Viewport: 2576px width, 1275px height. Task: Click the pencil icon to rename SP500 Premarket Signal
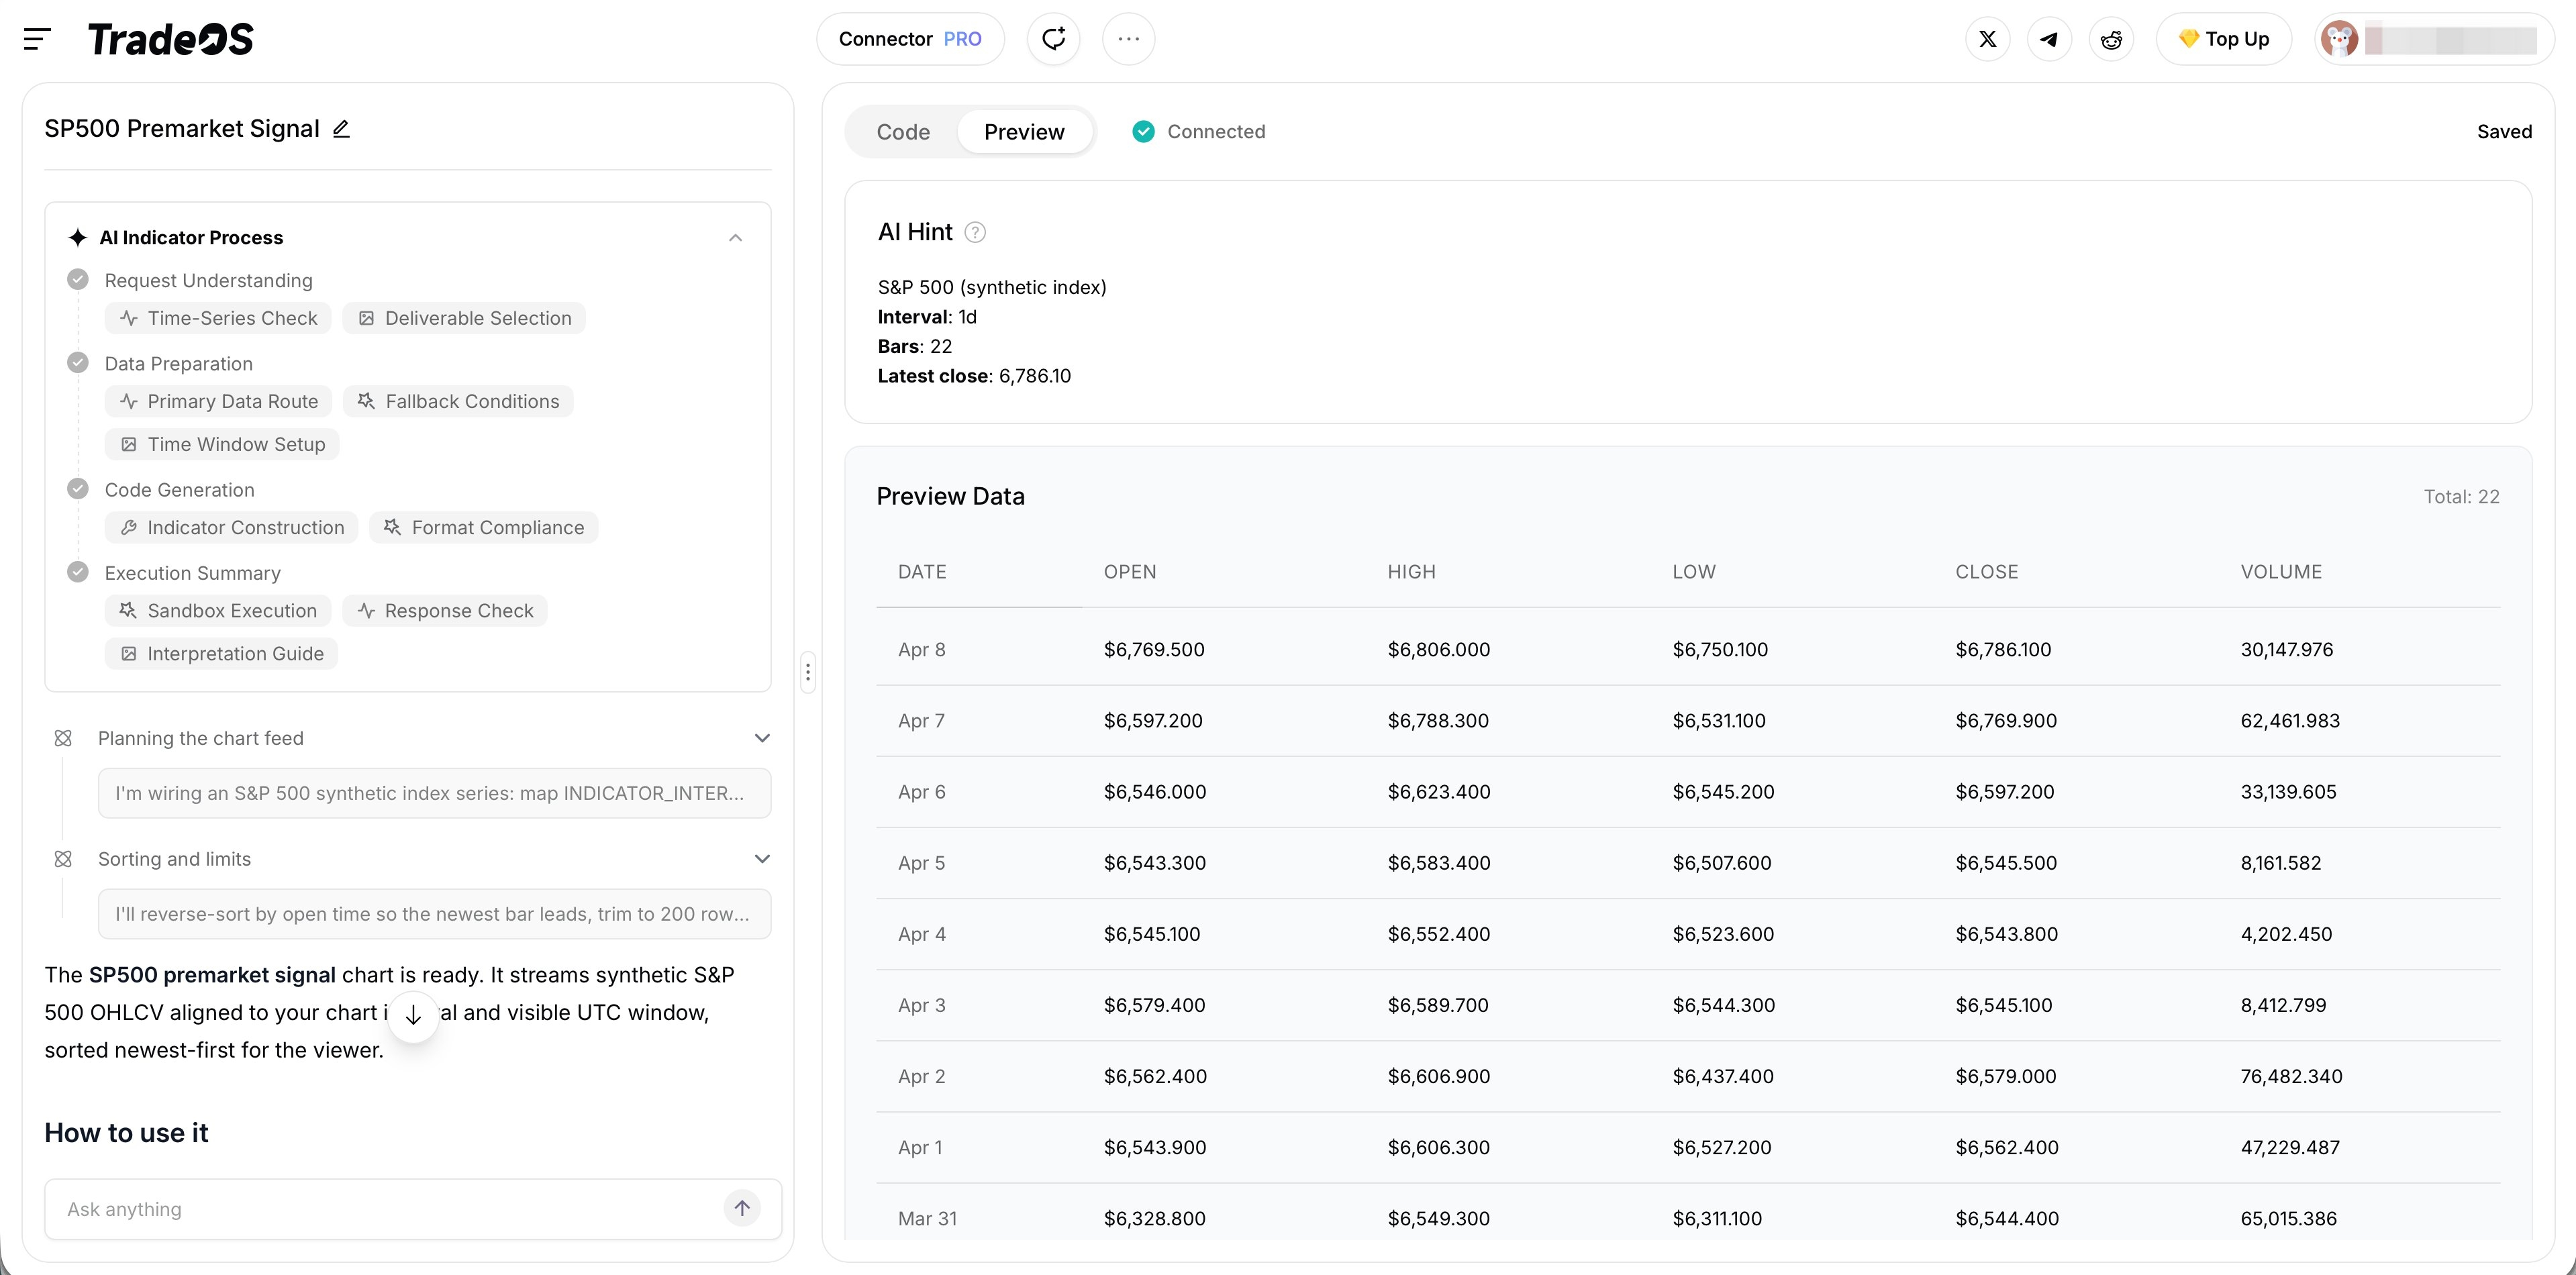click(341, 129)
